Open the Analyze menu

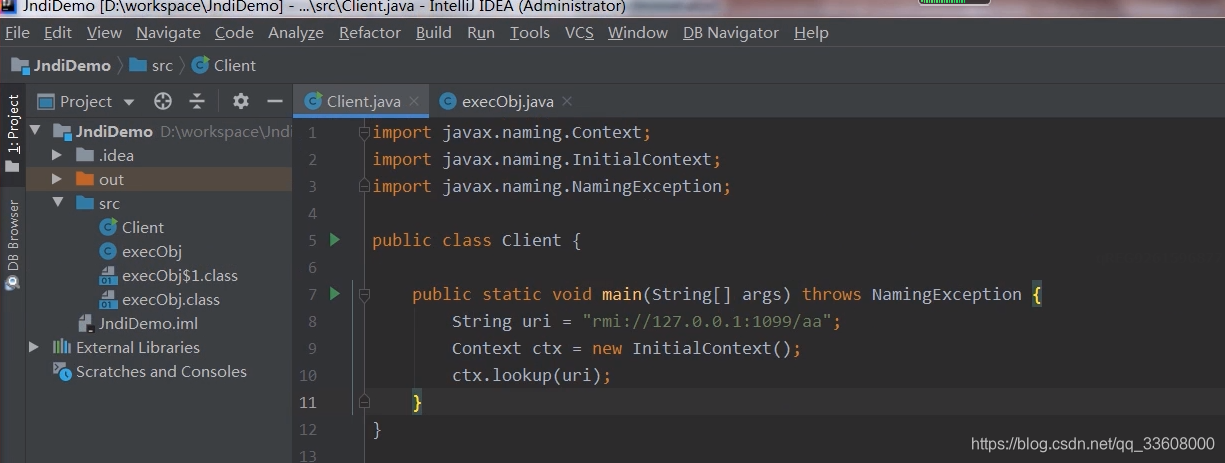click(x=296, y=33)
